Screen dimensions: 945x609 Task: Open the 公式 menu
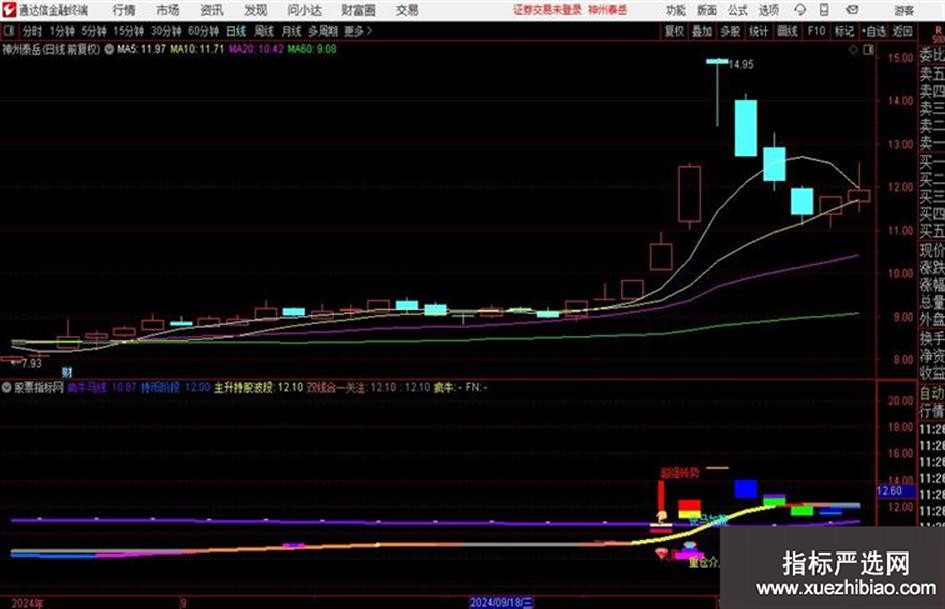tap(738, 10)
